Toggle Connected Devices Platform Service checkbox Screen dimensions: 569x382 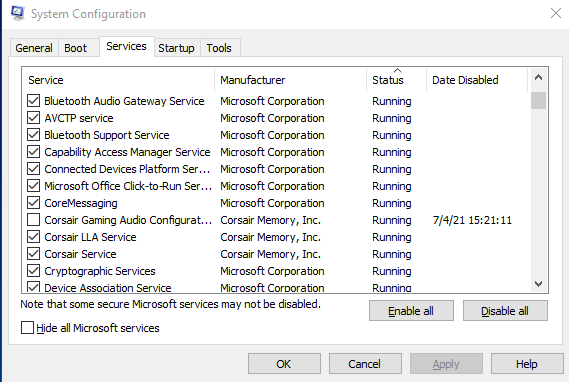33,169
